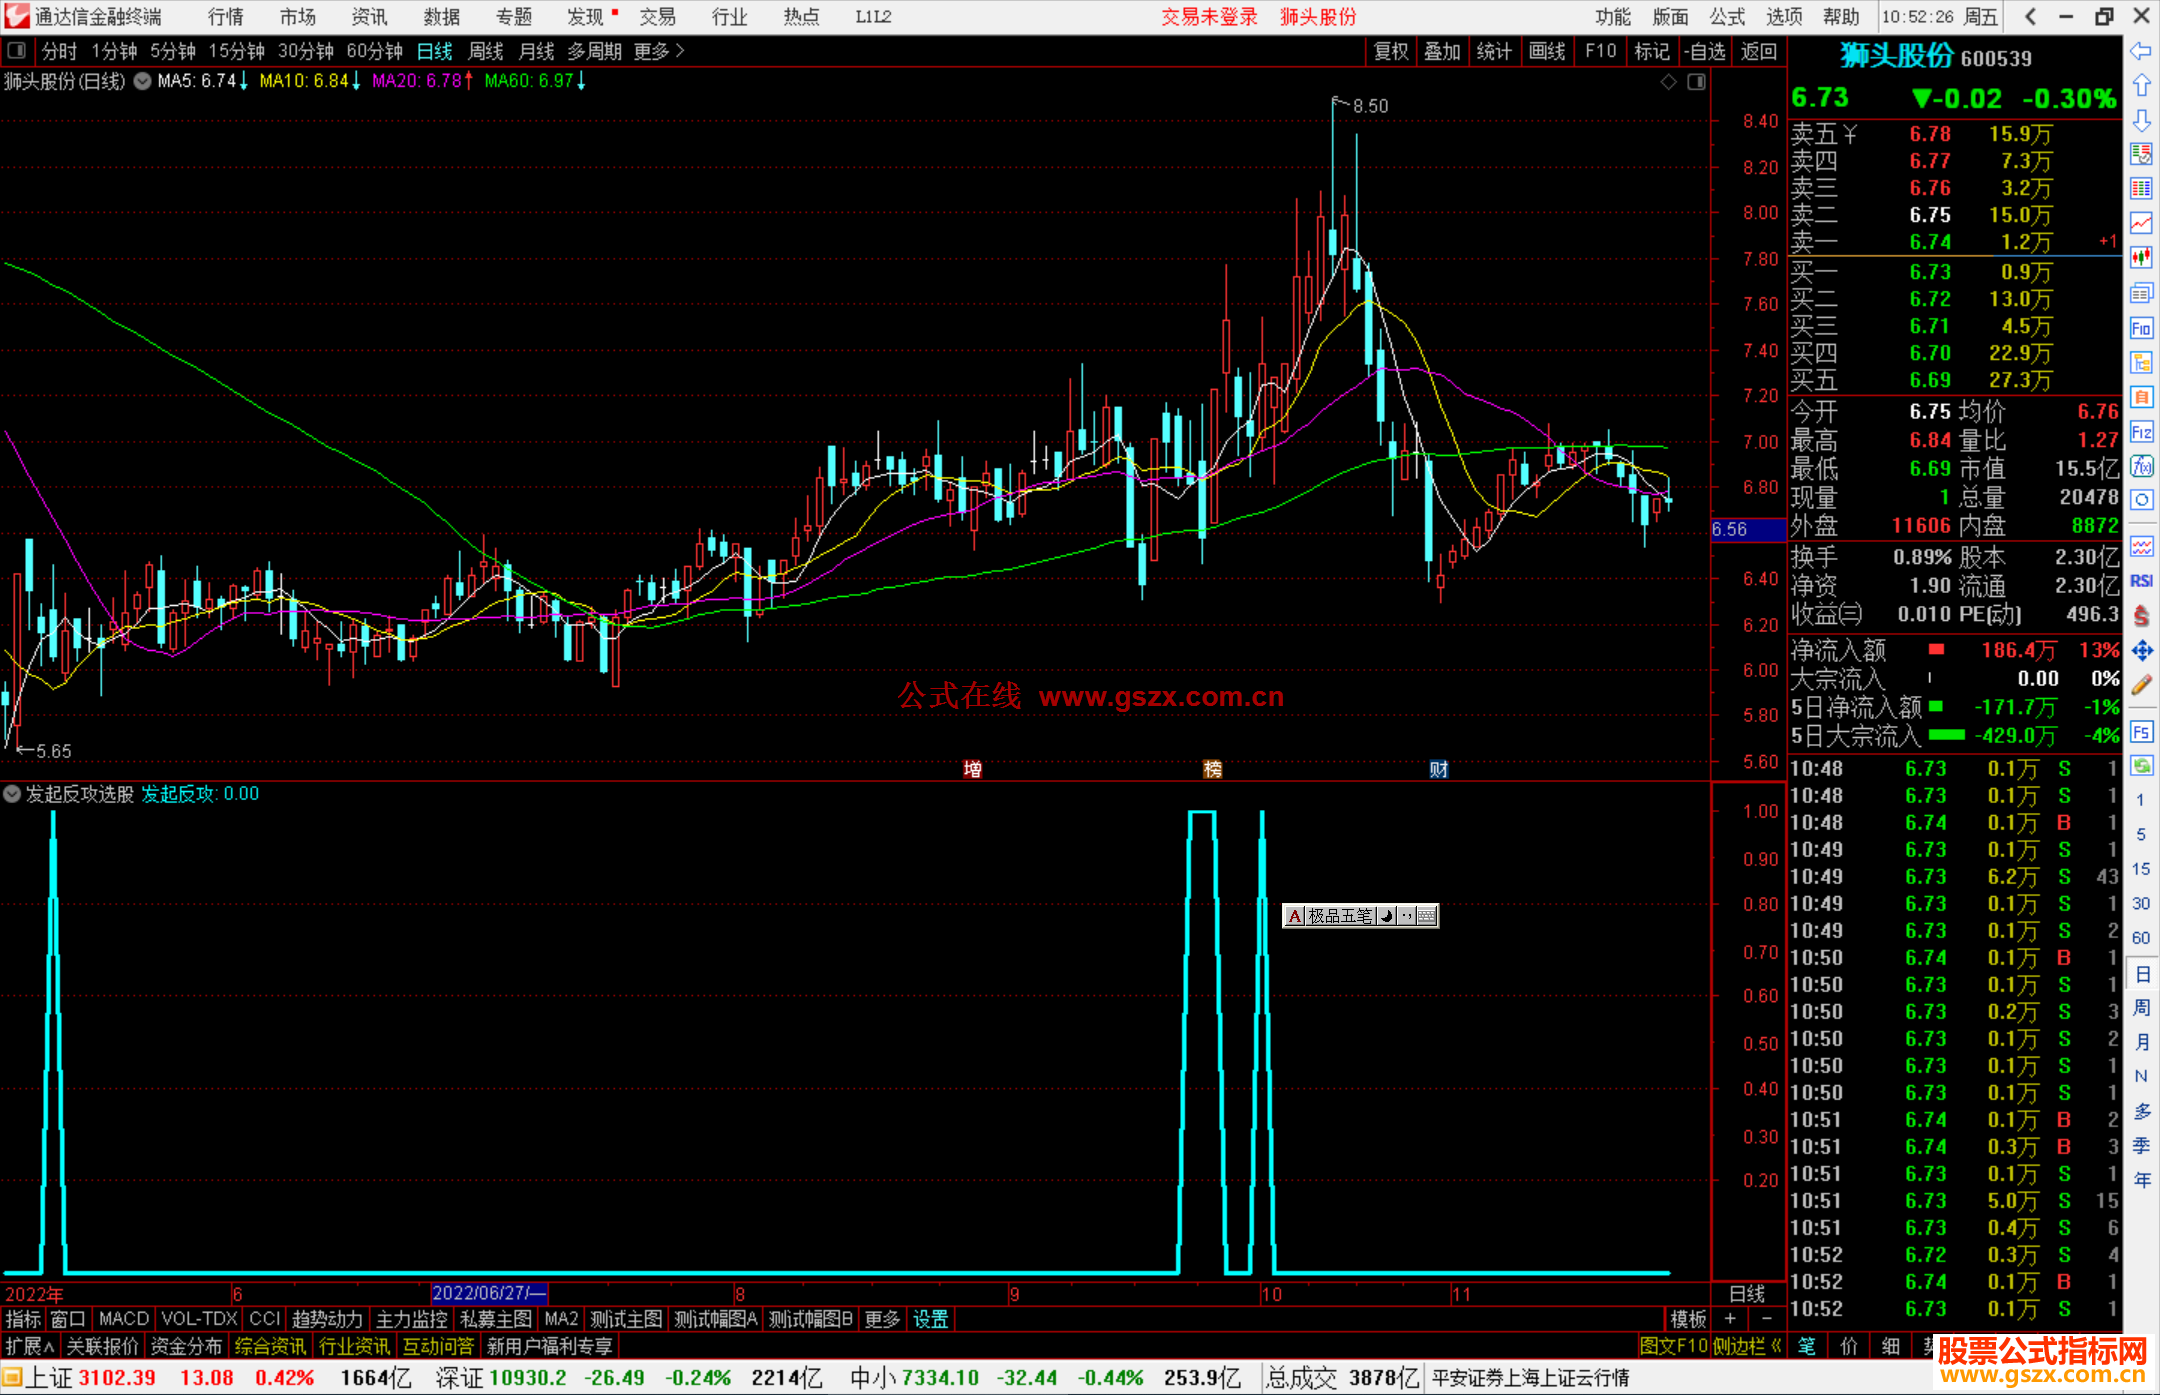Expand the 更多 period options
The image size is (2160, 1395).
(659, 51)
